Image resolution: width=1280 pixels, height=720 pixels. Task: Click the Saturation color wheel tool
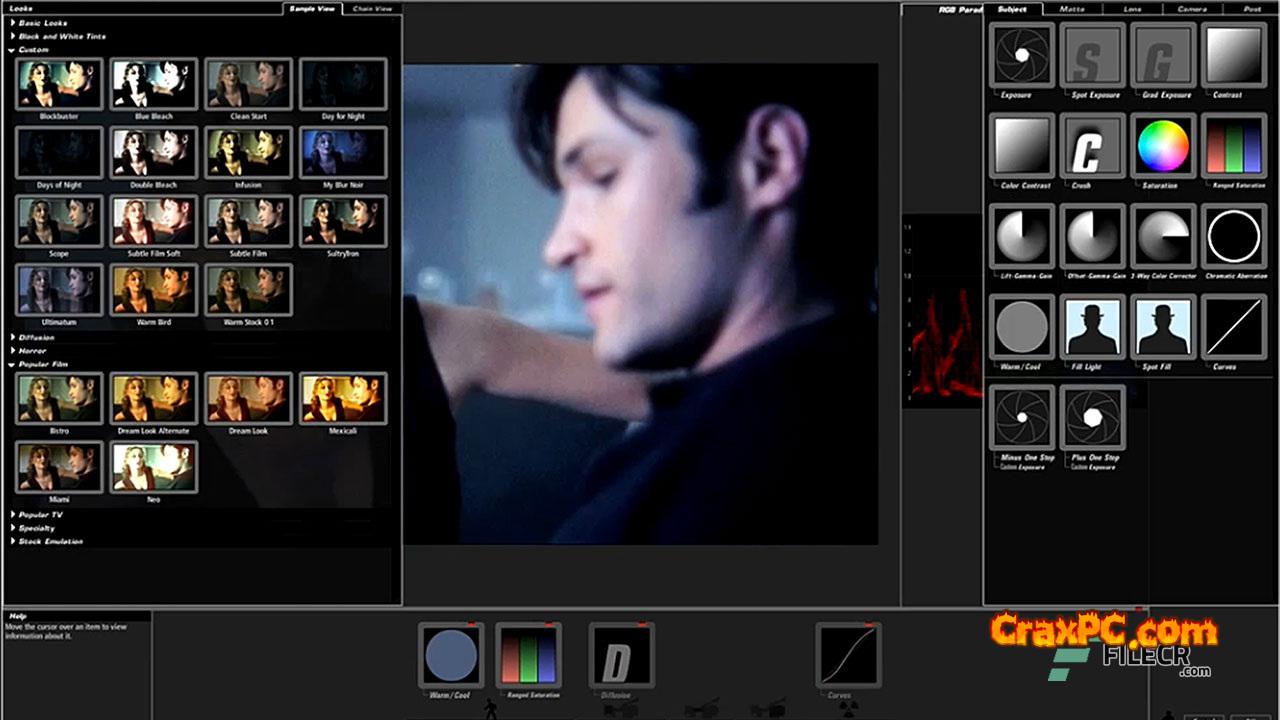point(1163,147)
